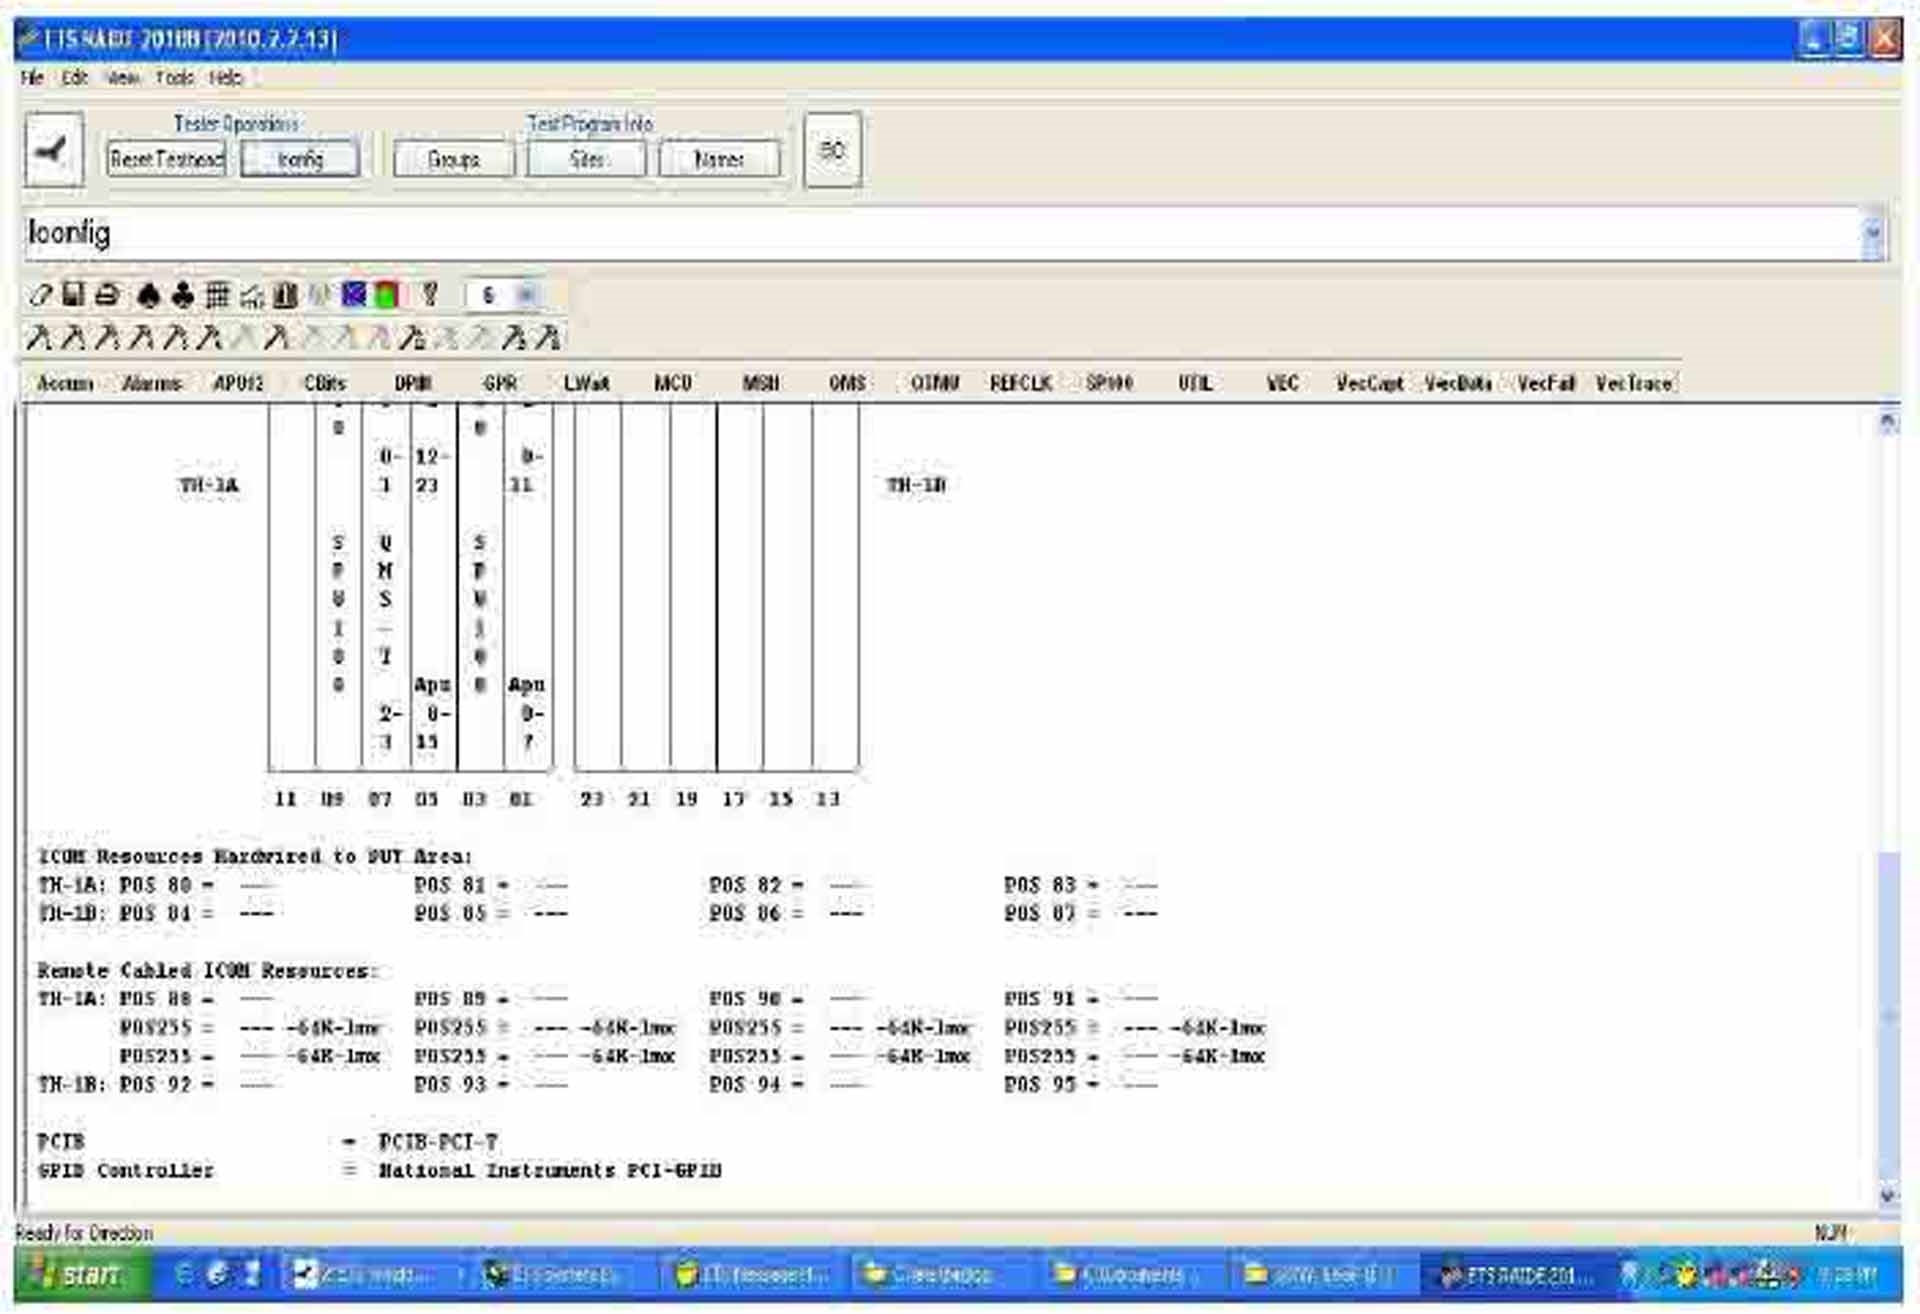This screenshot has width=1920, height=1314.
Task: Click the vertical scrollbar down arrow
Action: 1887,1194
